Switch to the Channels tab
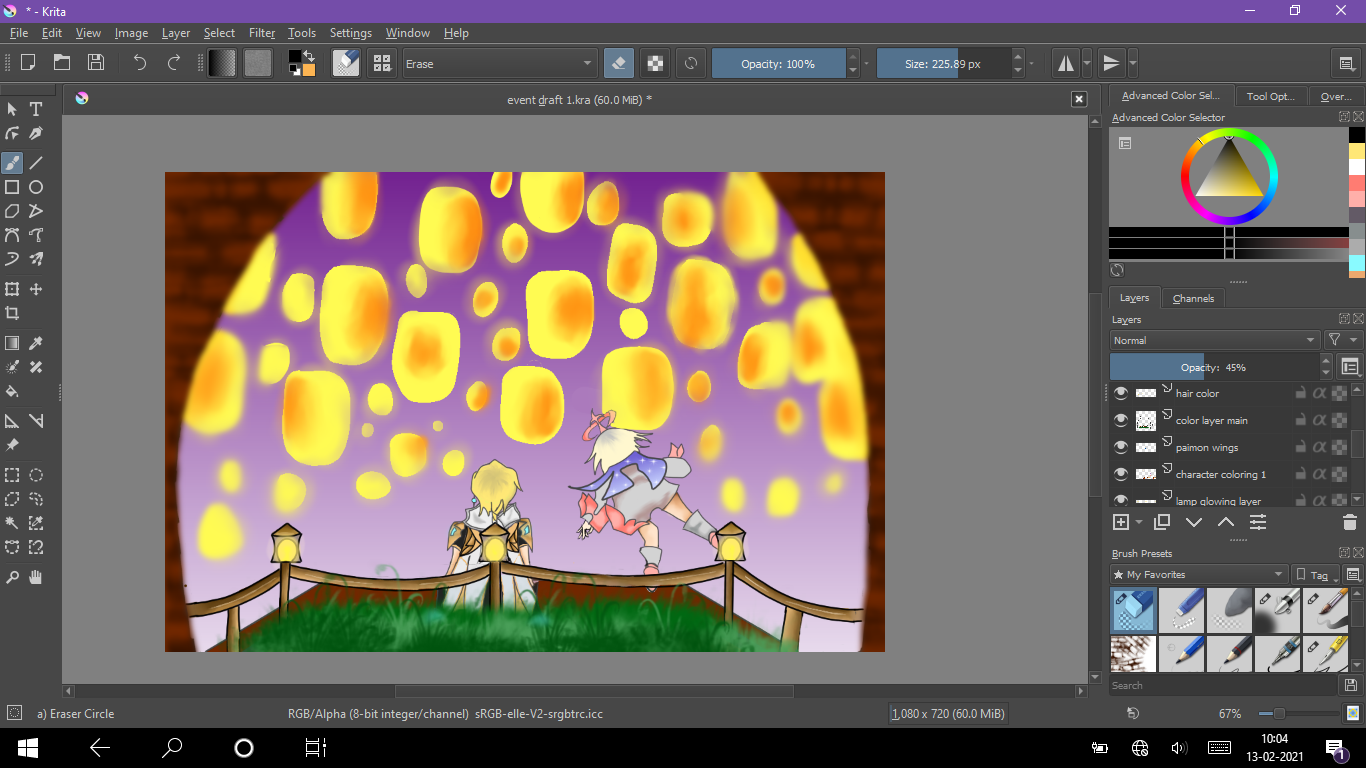 coord(1193,298)
